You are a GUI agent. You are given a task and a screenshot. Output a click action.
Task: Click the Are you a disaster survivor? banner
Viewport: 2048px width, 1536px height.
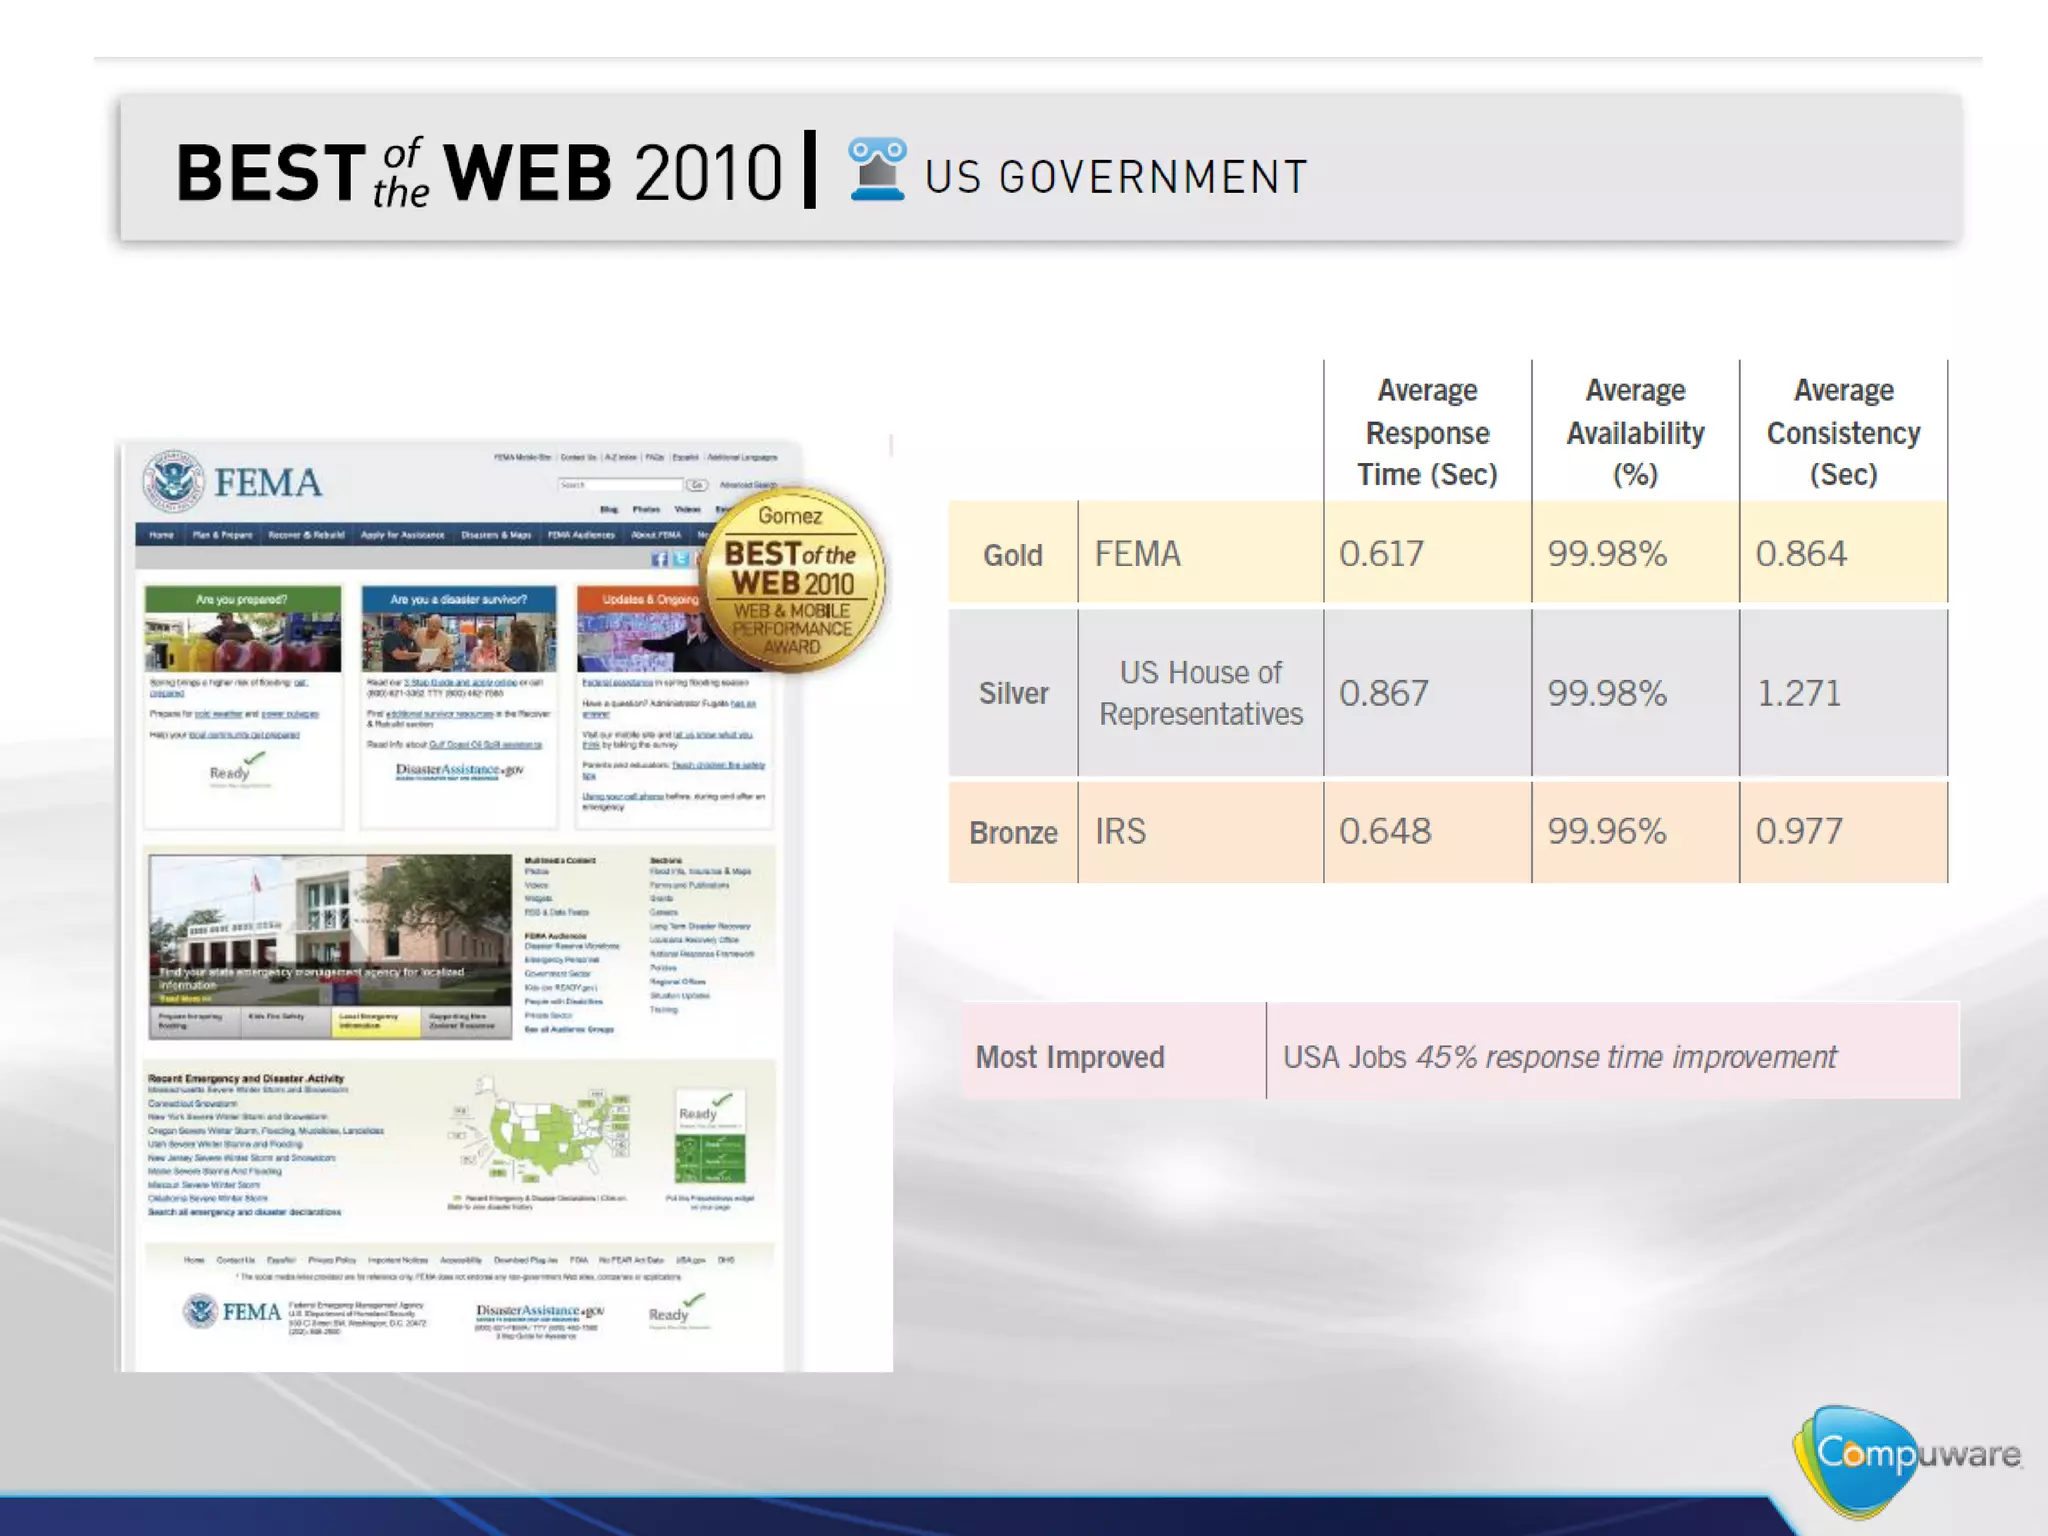click(458, 599)
